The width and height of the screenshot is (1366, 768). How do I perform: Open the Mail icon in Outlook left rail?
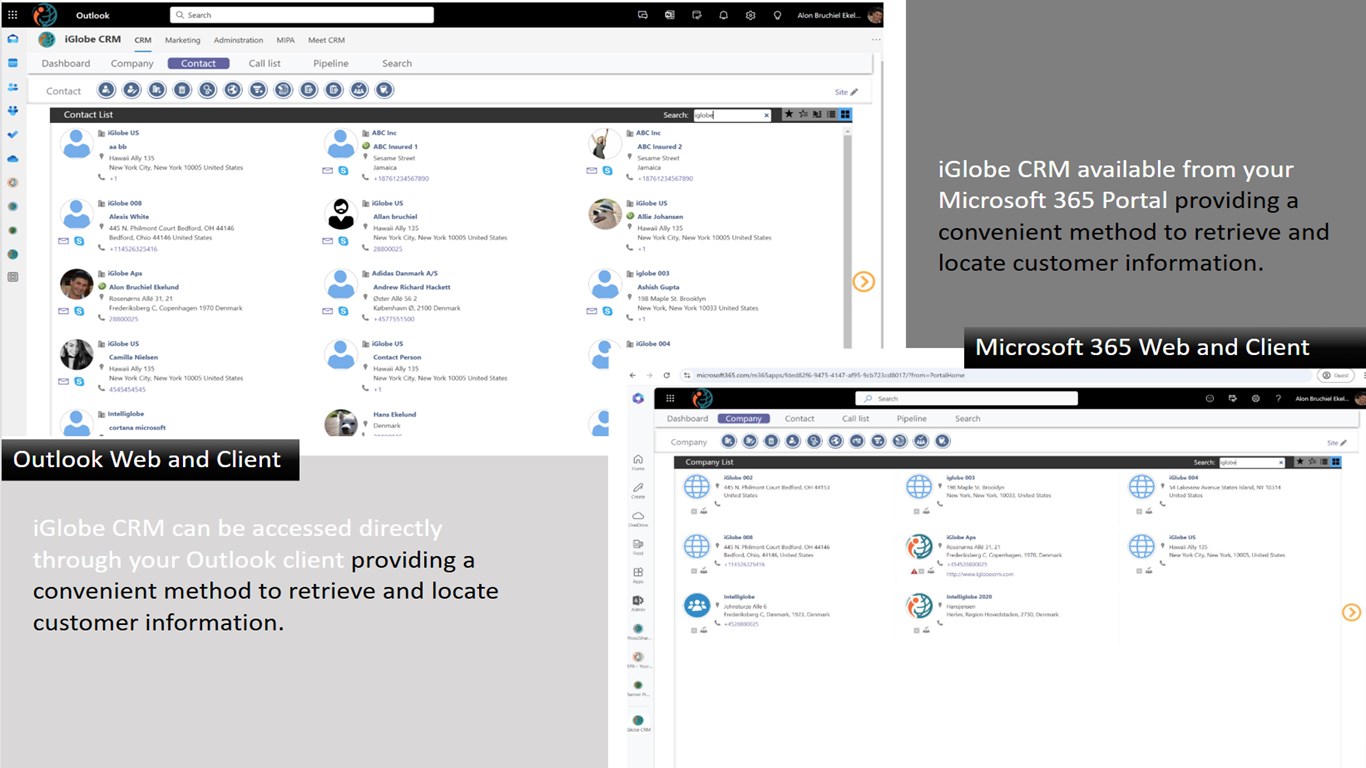pyautogui.click(x=12, y=39)
